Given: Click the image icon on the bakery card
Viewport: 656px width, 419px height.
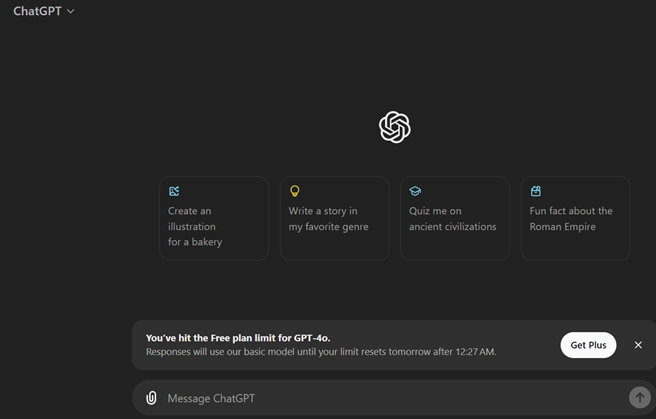Looking at the screenshot, I should click(174, 191).
